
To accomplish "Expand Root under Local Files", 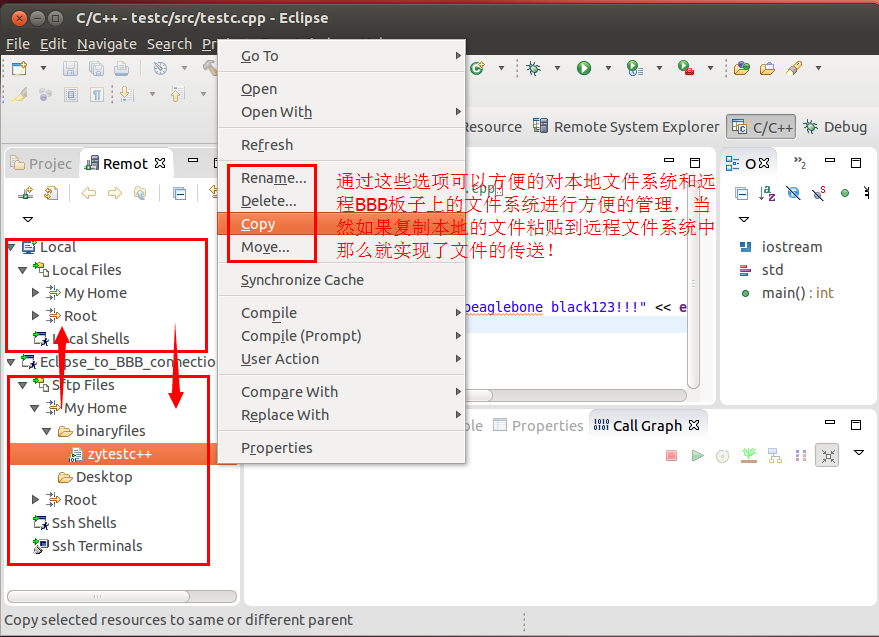I will [35, 316].
